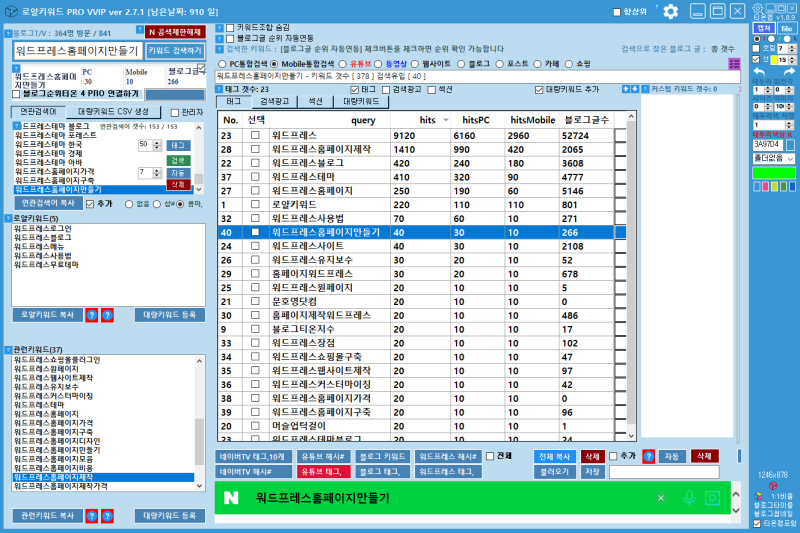800x533 pixels.
Task: Open the 폴더없음 dropdown in capture panel
Action: coord(774,159)
